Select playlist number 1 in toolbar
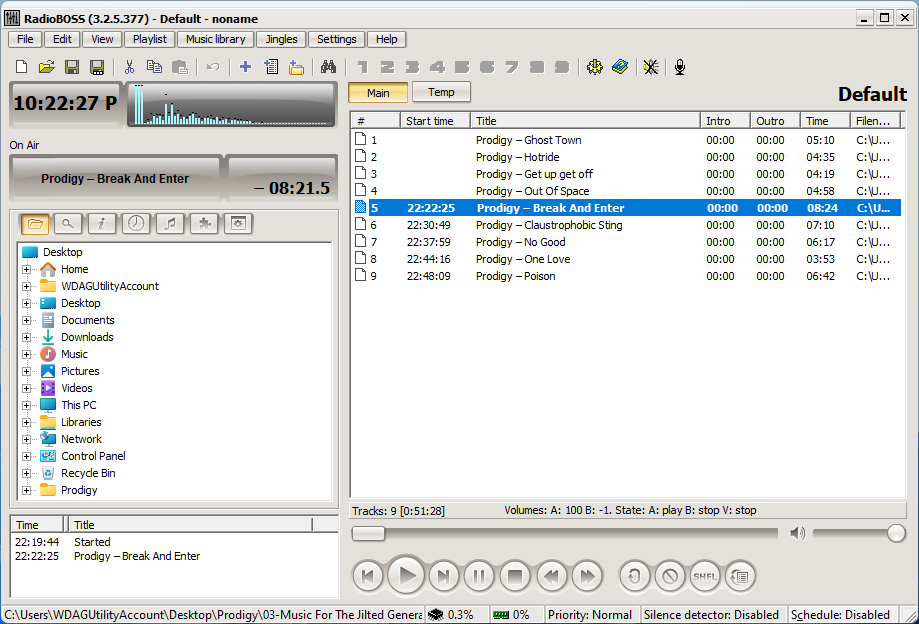Screen dimensions: 919x624 (x=362, y=67)
